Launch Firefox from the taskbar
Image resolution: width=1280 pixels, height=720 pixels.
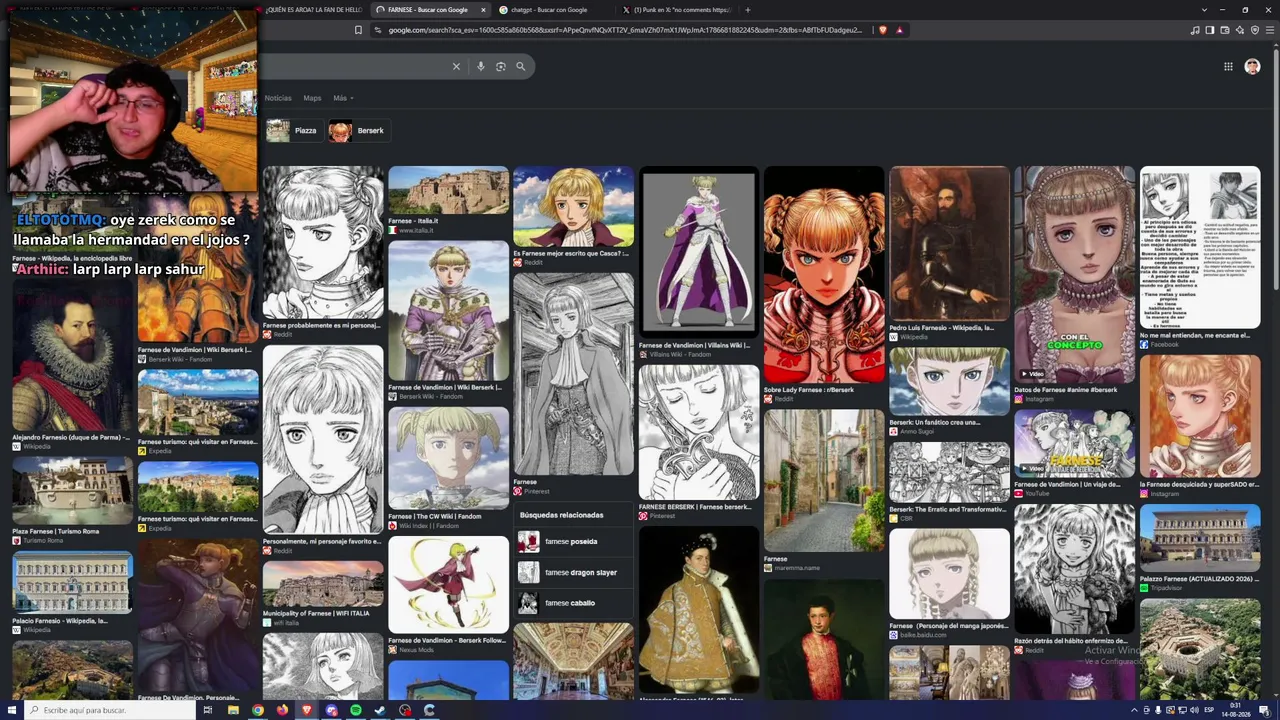[282, 710]
